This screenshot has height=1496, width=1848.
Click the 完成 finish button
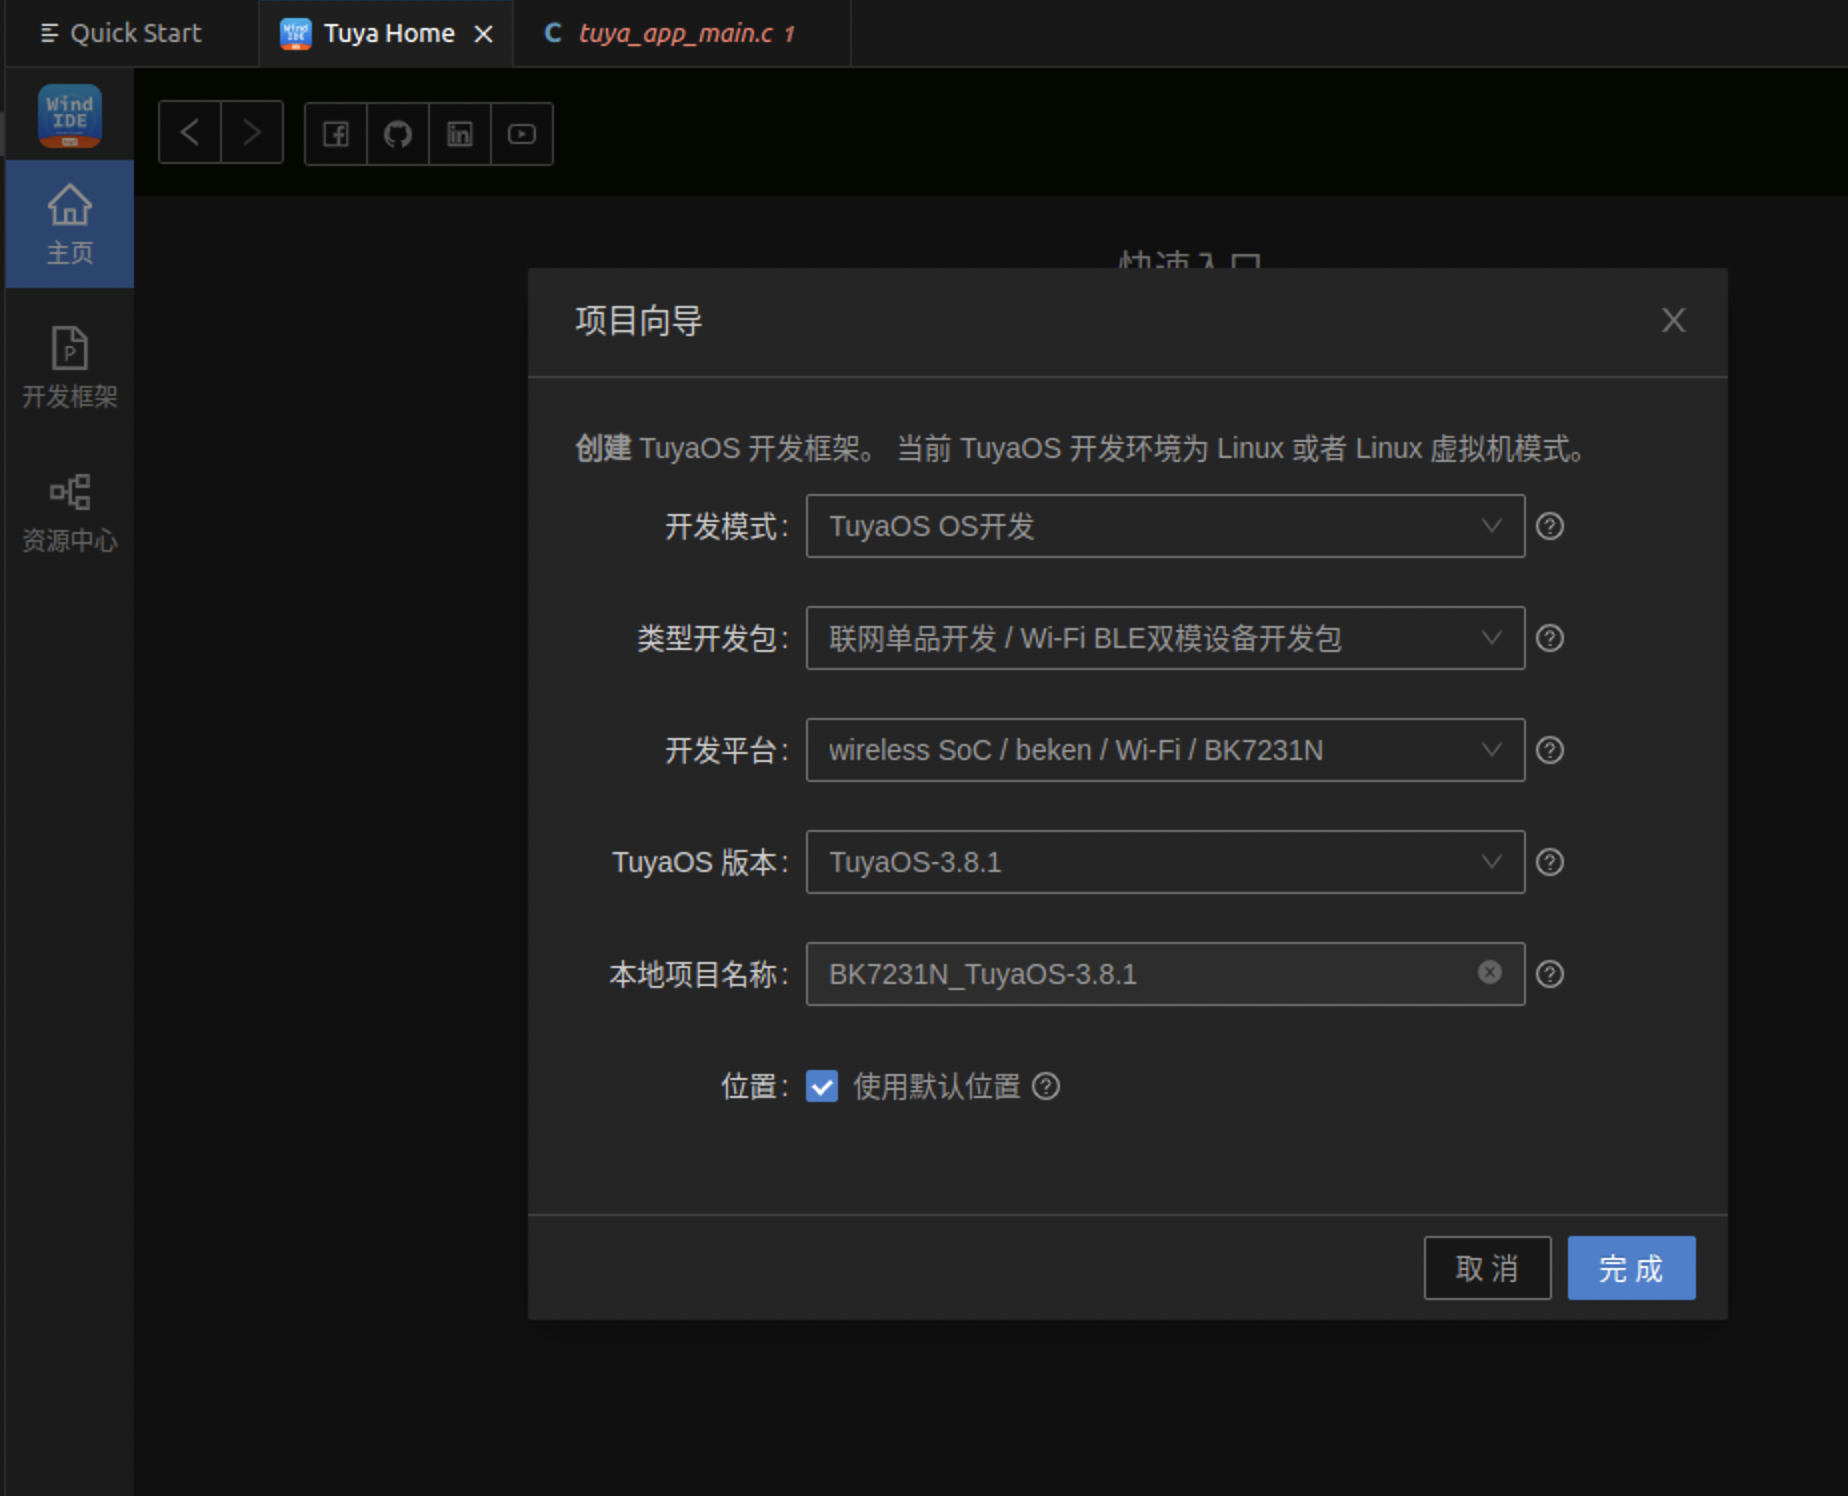[1631, 1268]
